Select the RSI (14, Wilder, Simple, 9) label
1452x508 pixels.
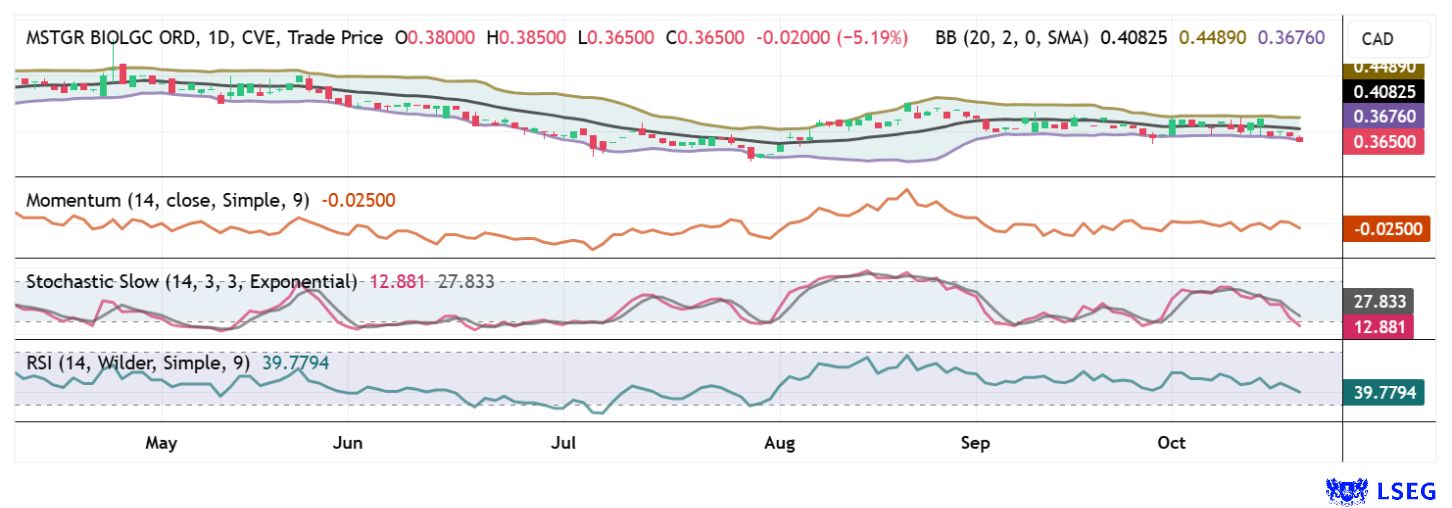point(139,363)
